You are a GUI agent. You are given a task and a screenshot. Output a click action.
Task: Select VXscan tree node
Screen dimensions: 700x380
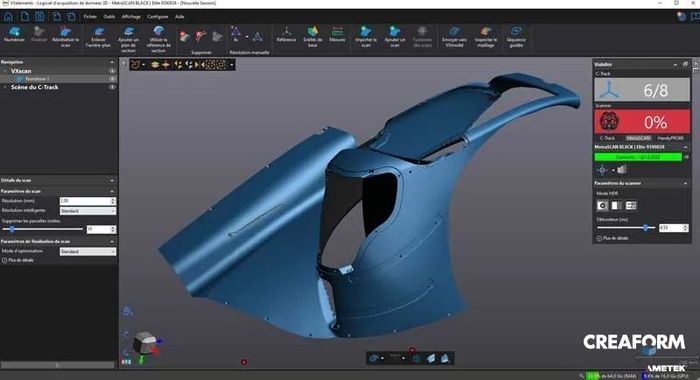coord(21,71)
